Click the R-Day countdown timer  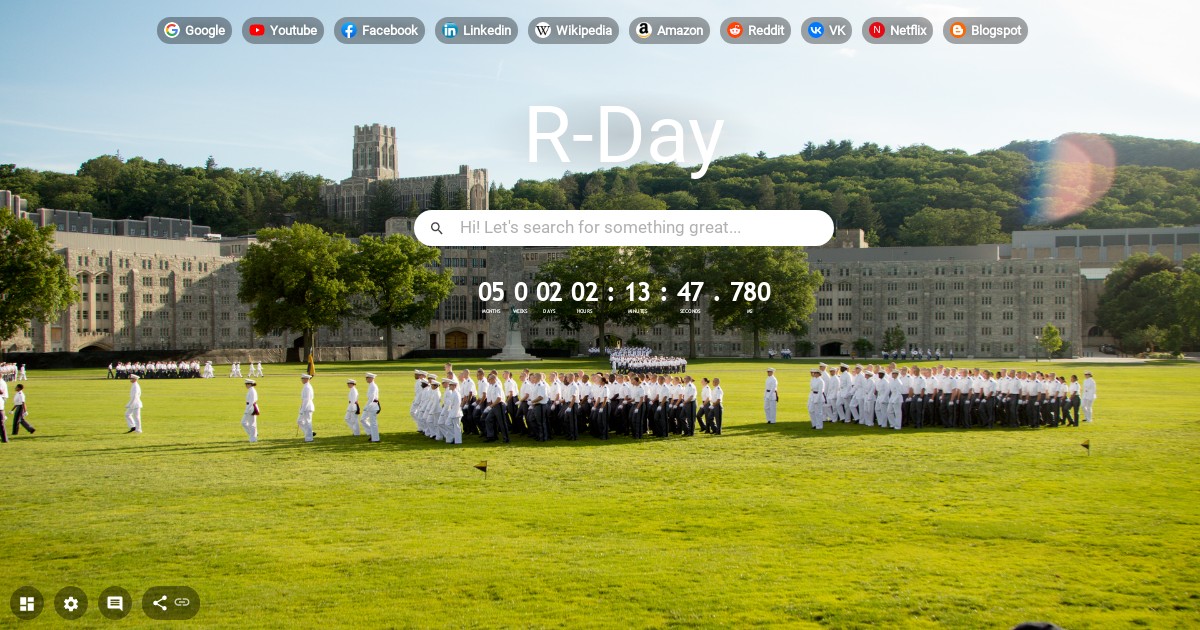click(624, 293)
